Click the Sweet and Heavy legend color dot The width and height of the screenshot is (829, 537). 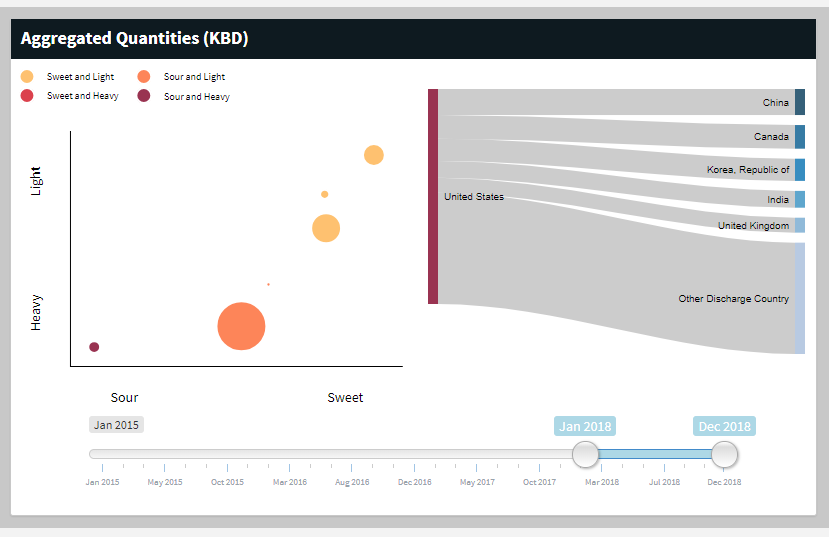click(x=27, y=96)
